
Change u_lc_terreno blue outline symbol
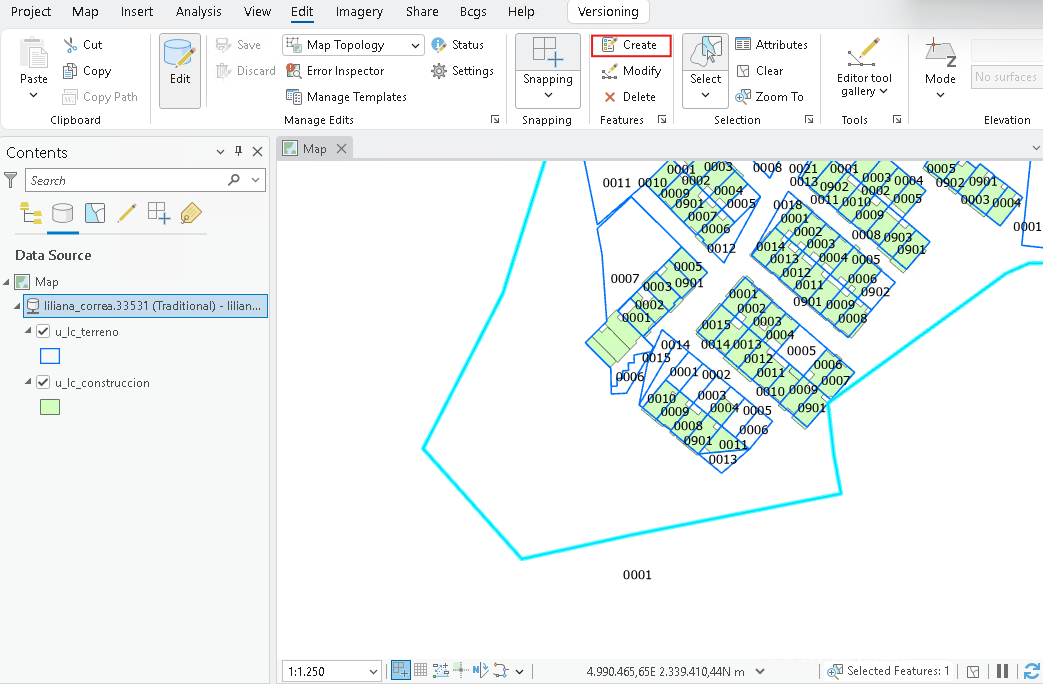pyautogui.click(x=50, y=356)
